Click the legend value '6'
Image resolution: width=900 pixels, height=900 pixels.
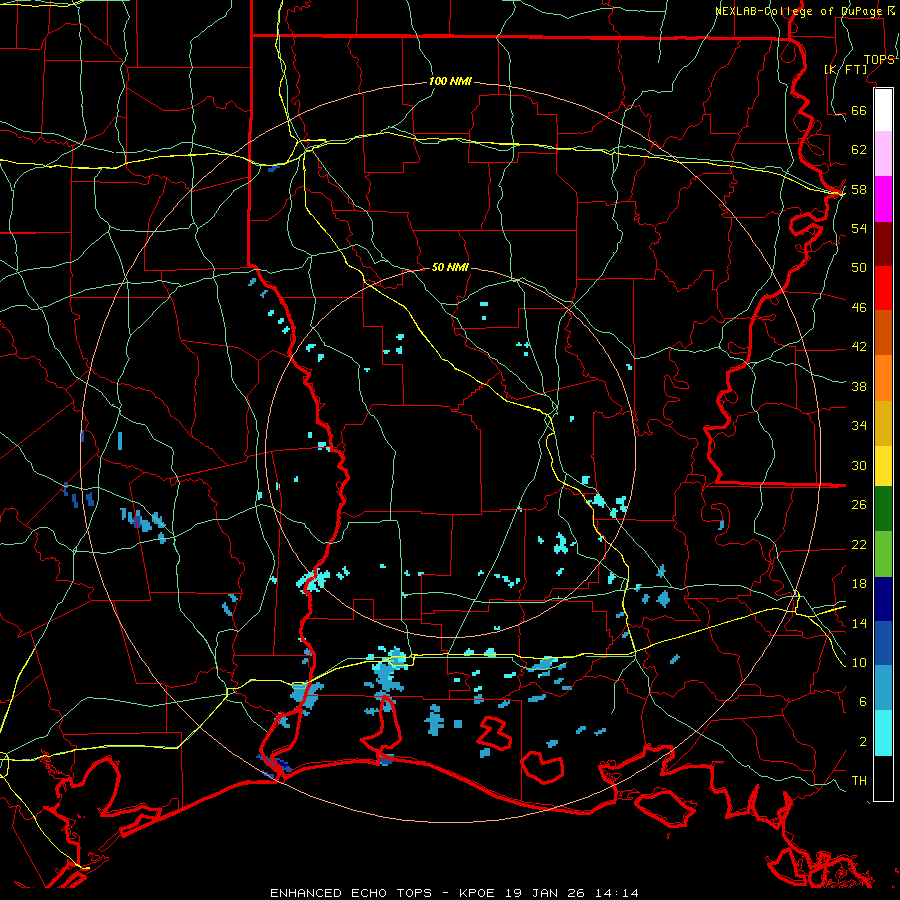pos(863,702)
